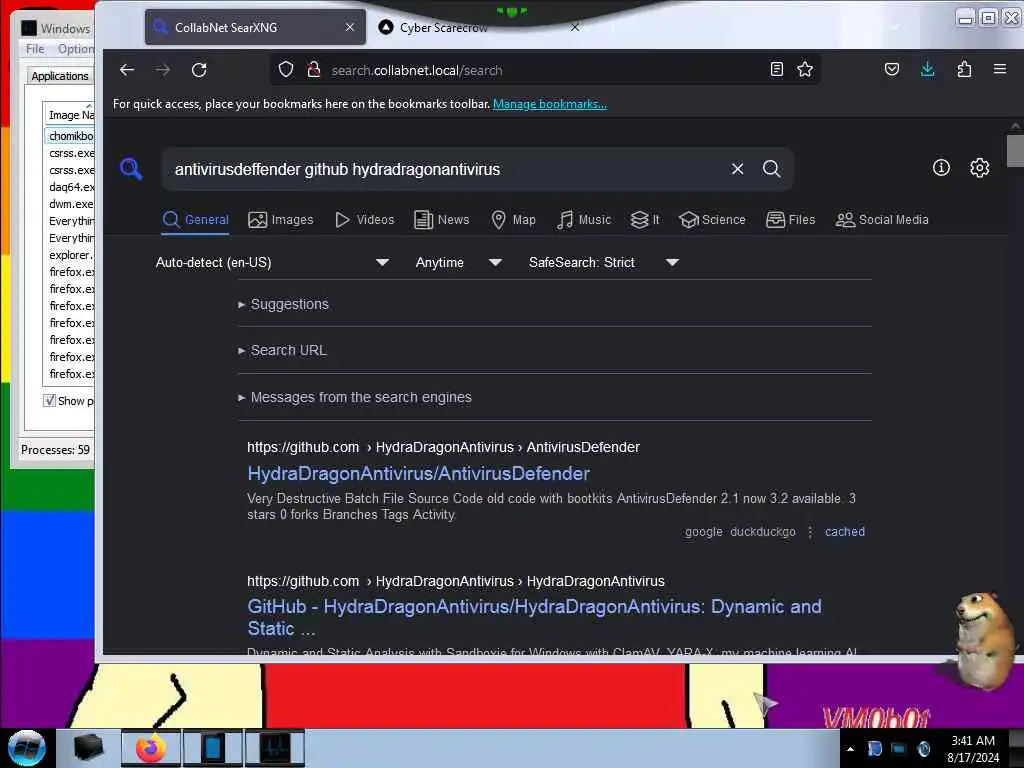
Task: Select the Science search category
Action: pyautogui.click(x=712, y=220)
